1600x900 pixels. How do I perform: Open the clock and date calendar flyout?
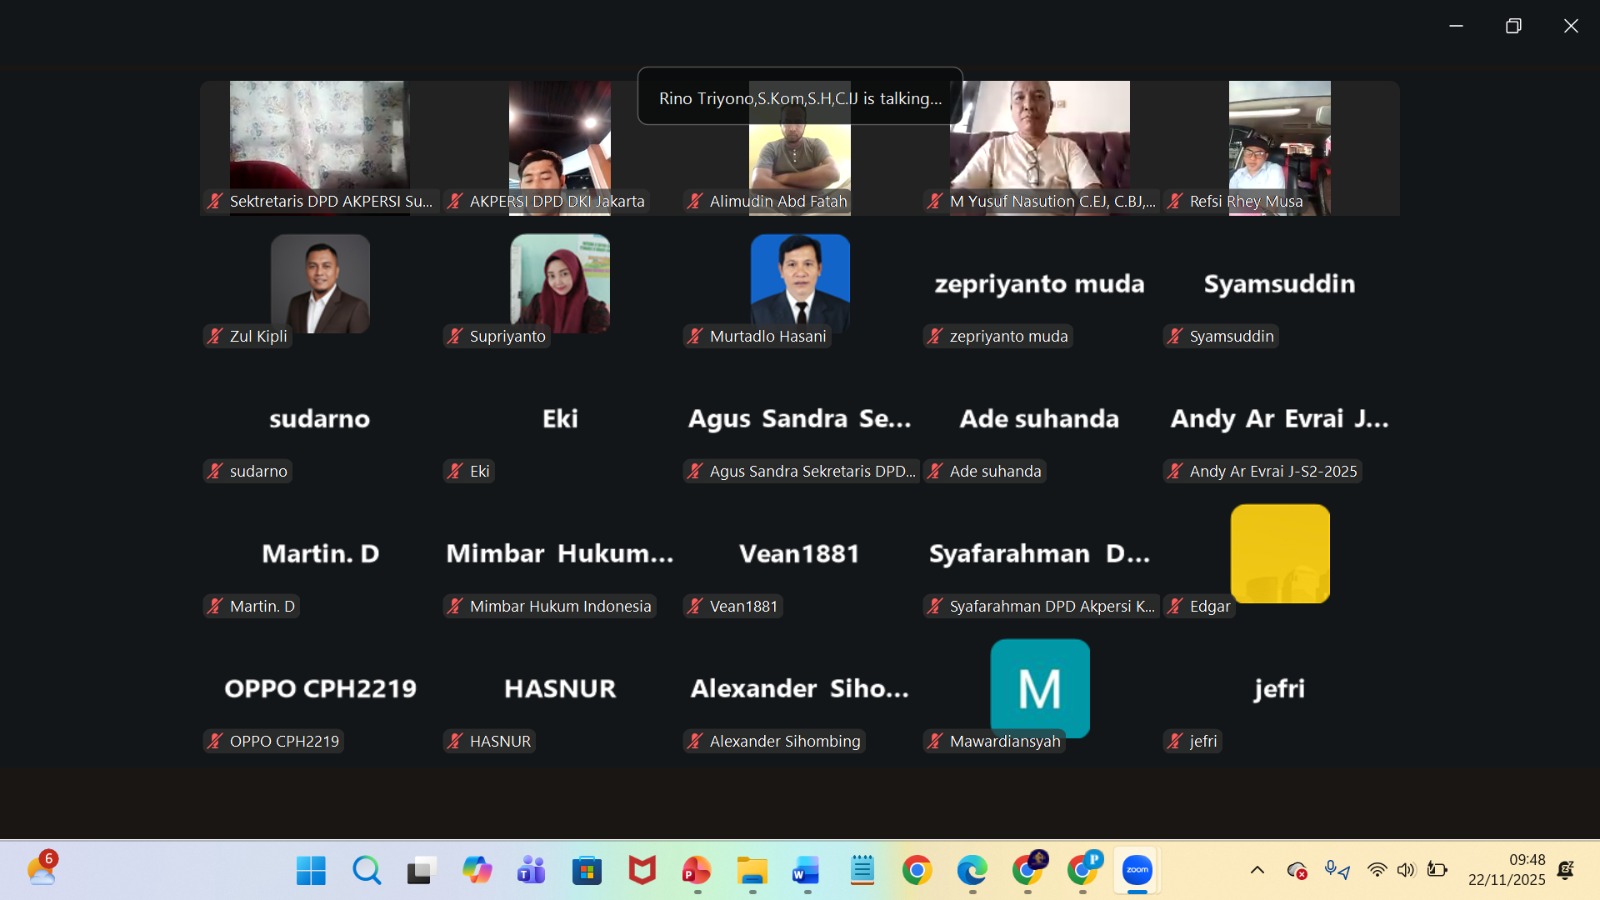click(1506, 870)
